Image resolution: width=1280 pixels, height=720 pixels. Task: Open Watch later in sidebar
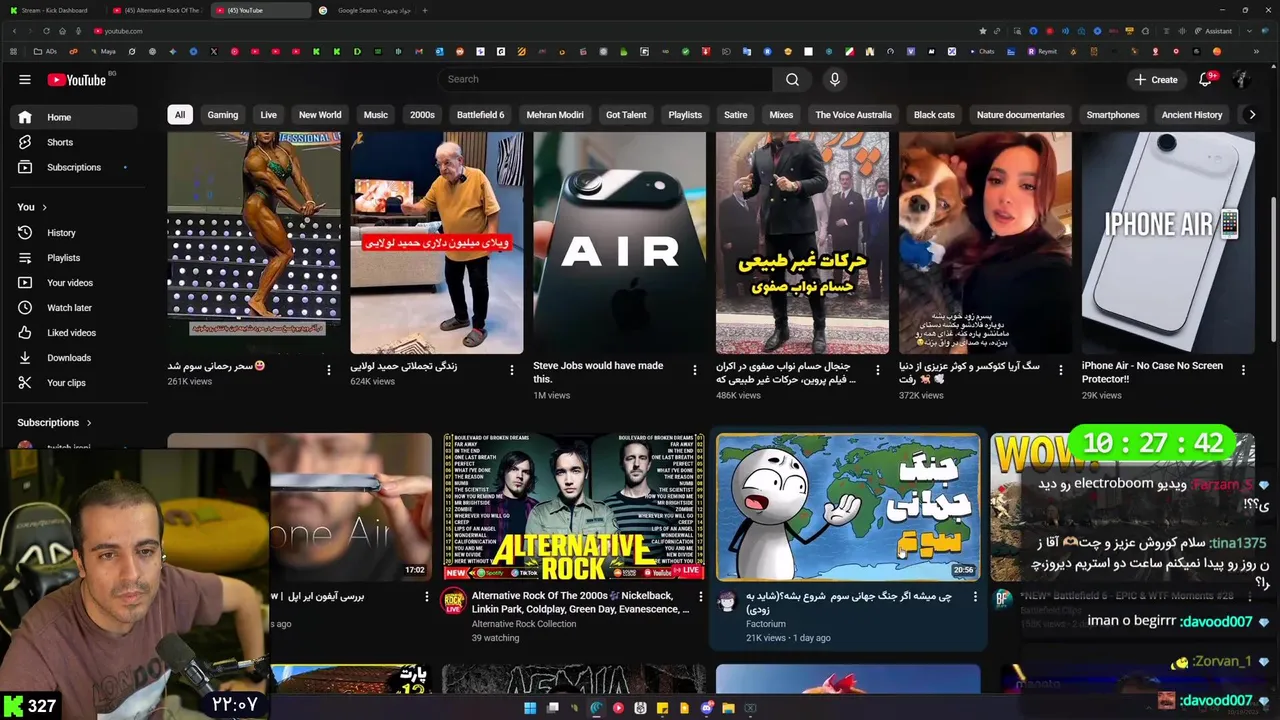pos(74,308)
